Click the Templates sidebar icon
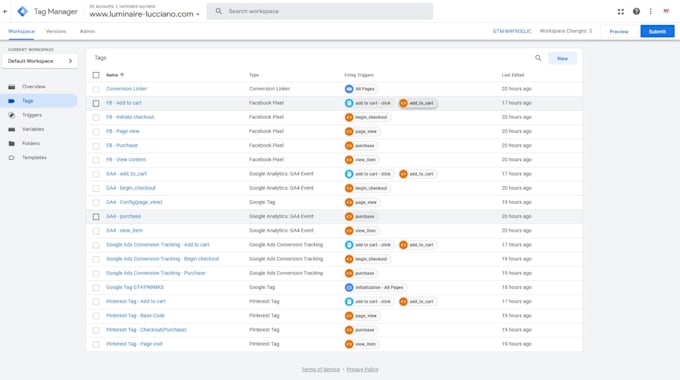This screenshot has height=380, width=680. [x=12, y=157]
